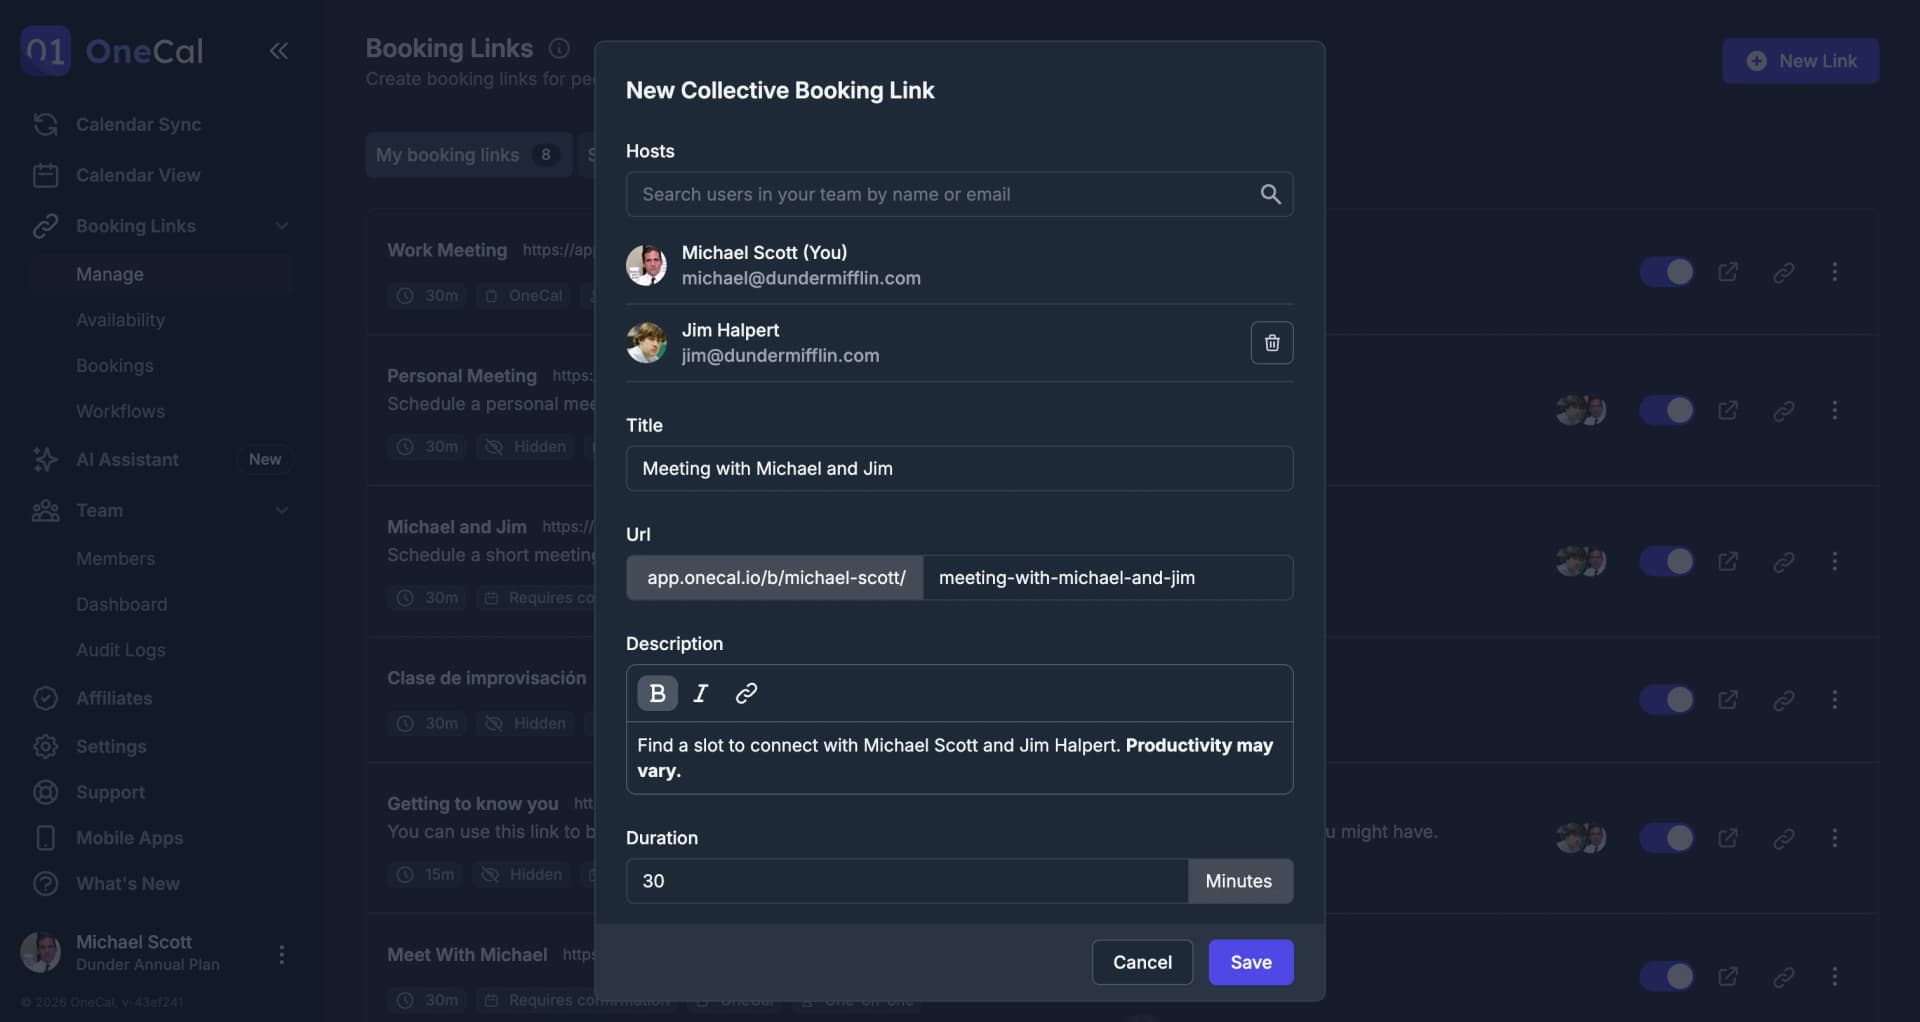Copy Personal Meeting booking link

click(x=1784, y=410)
